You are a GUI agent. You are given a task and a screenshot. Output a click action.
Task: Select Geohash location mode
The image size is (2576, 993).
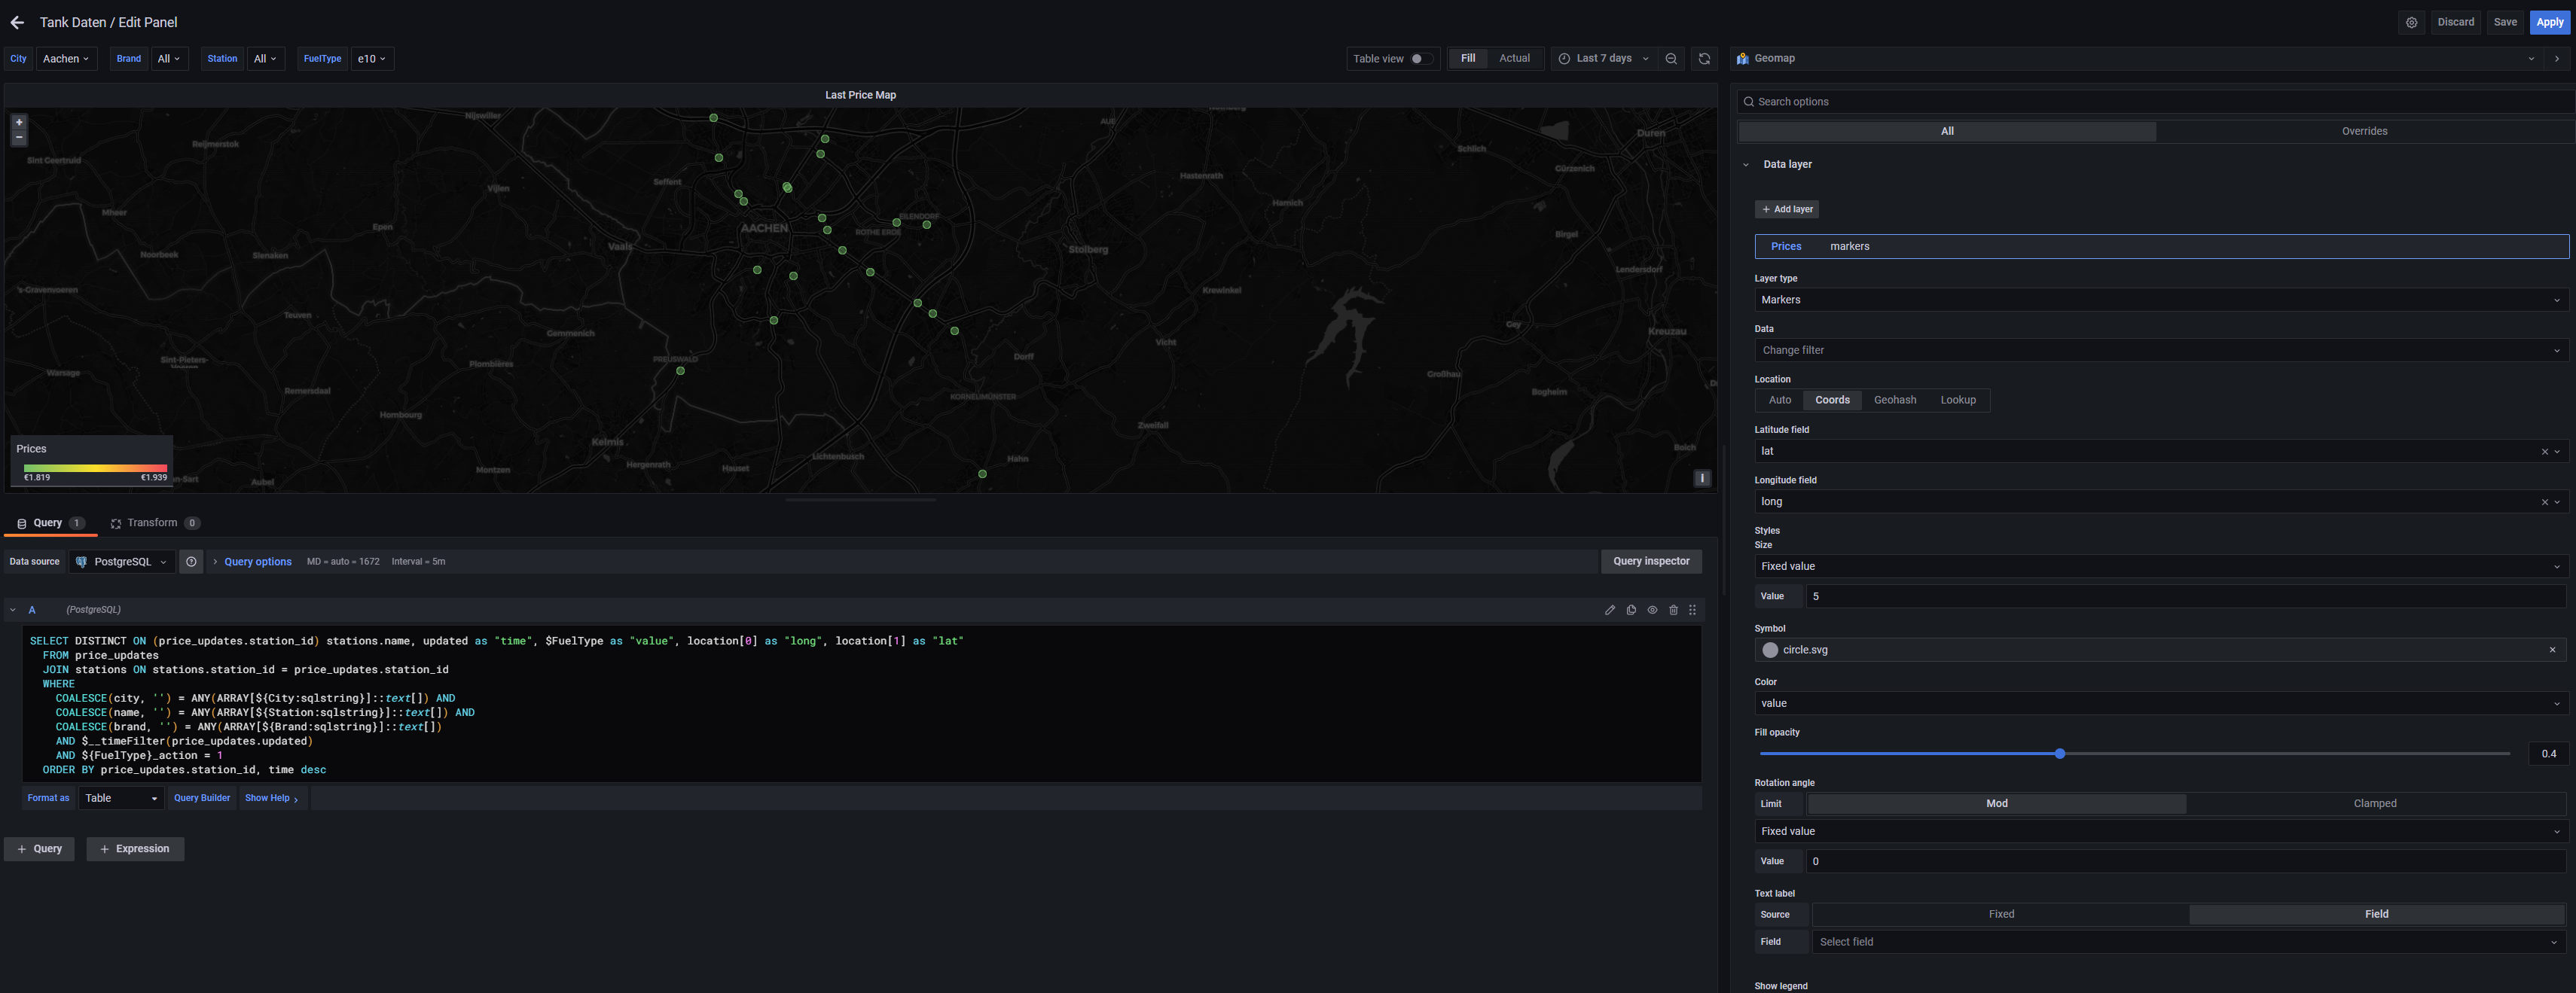tap(1894, 400)
